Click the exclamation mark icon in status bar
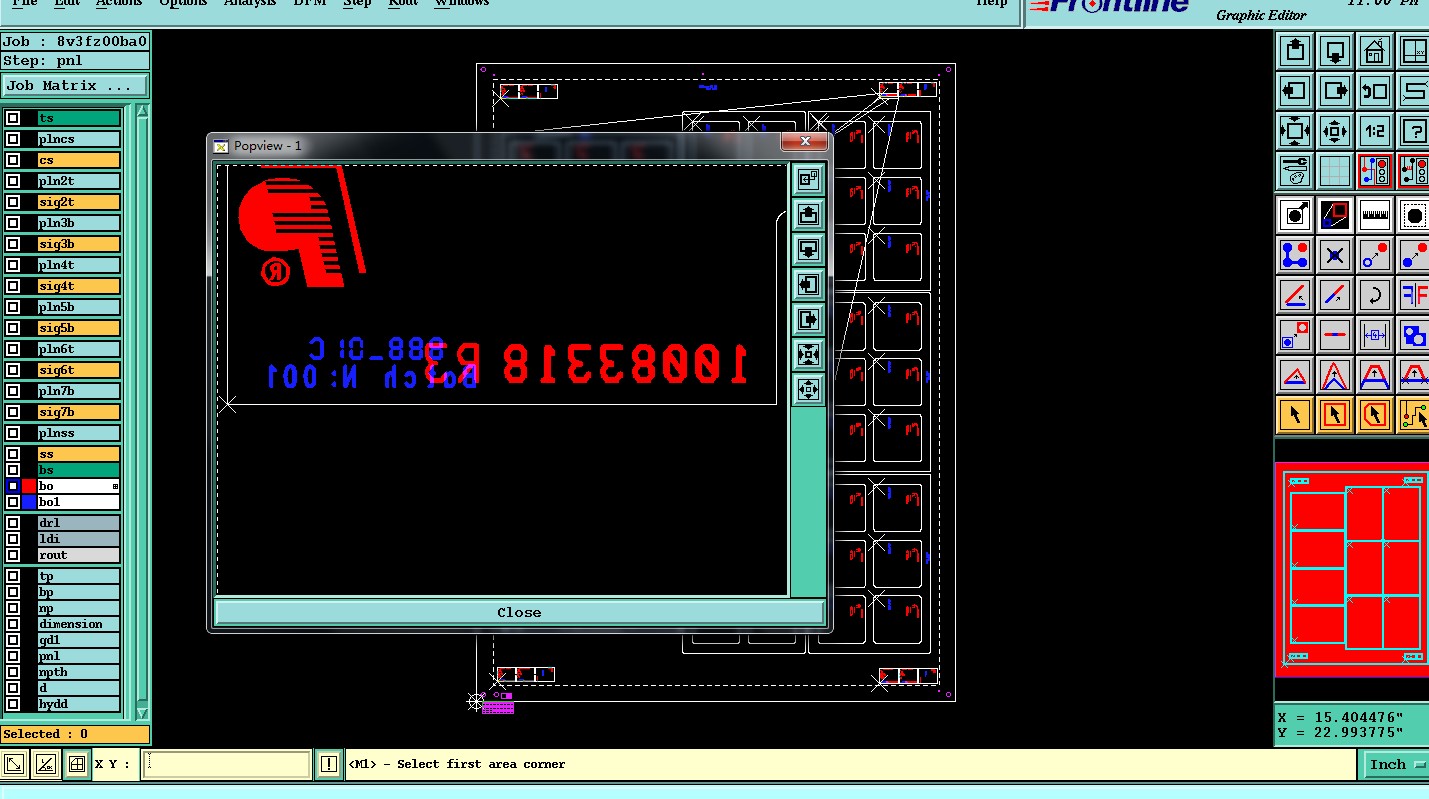The image size is (1429, 799). [x=329, y=765]
